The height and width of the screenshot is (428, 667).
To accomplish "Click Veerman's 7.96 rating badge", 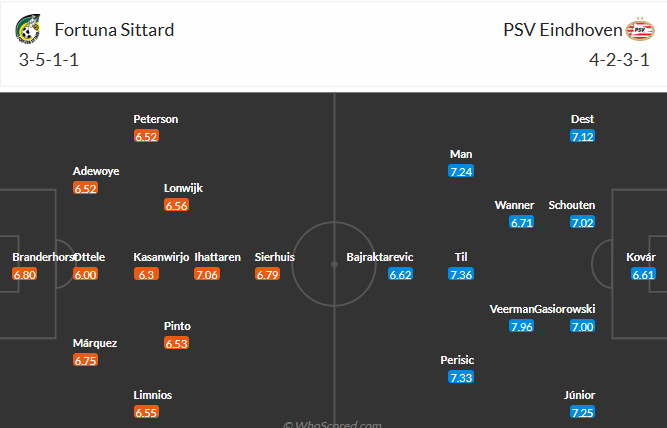I will tap(521, 326).
